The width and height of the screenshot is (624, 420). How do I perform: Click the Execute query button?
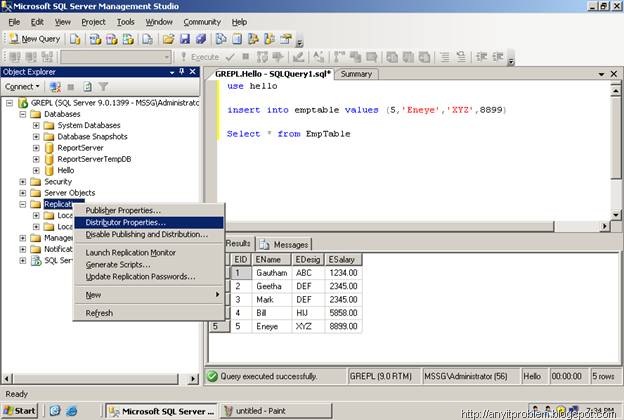[x=200, y=57]
